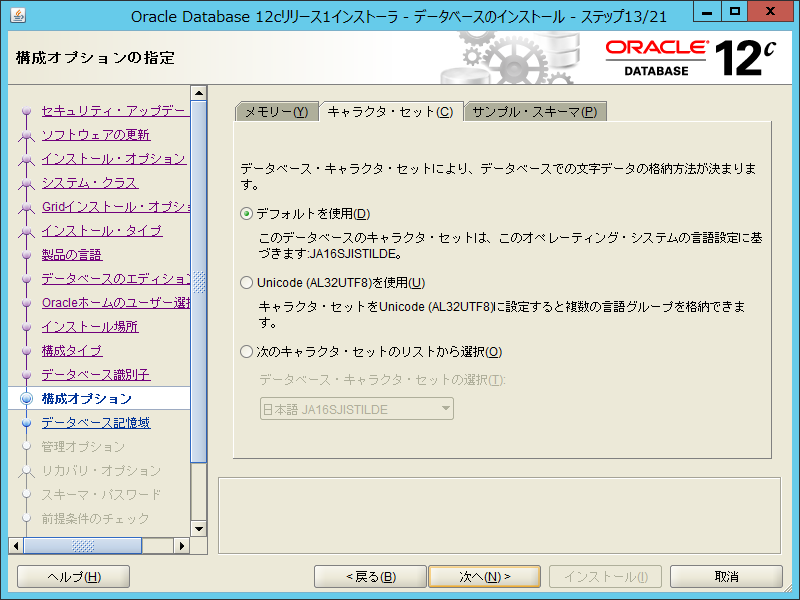The width and height of the screenshot is (800, 600).
Task: Select Unicode (AL32UTF8)を使用 option
Action: coord(247,283)
